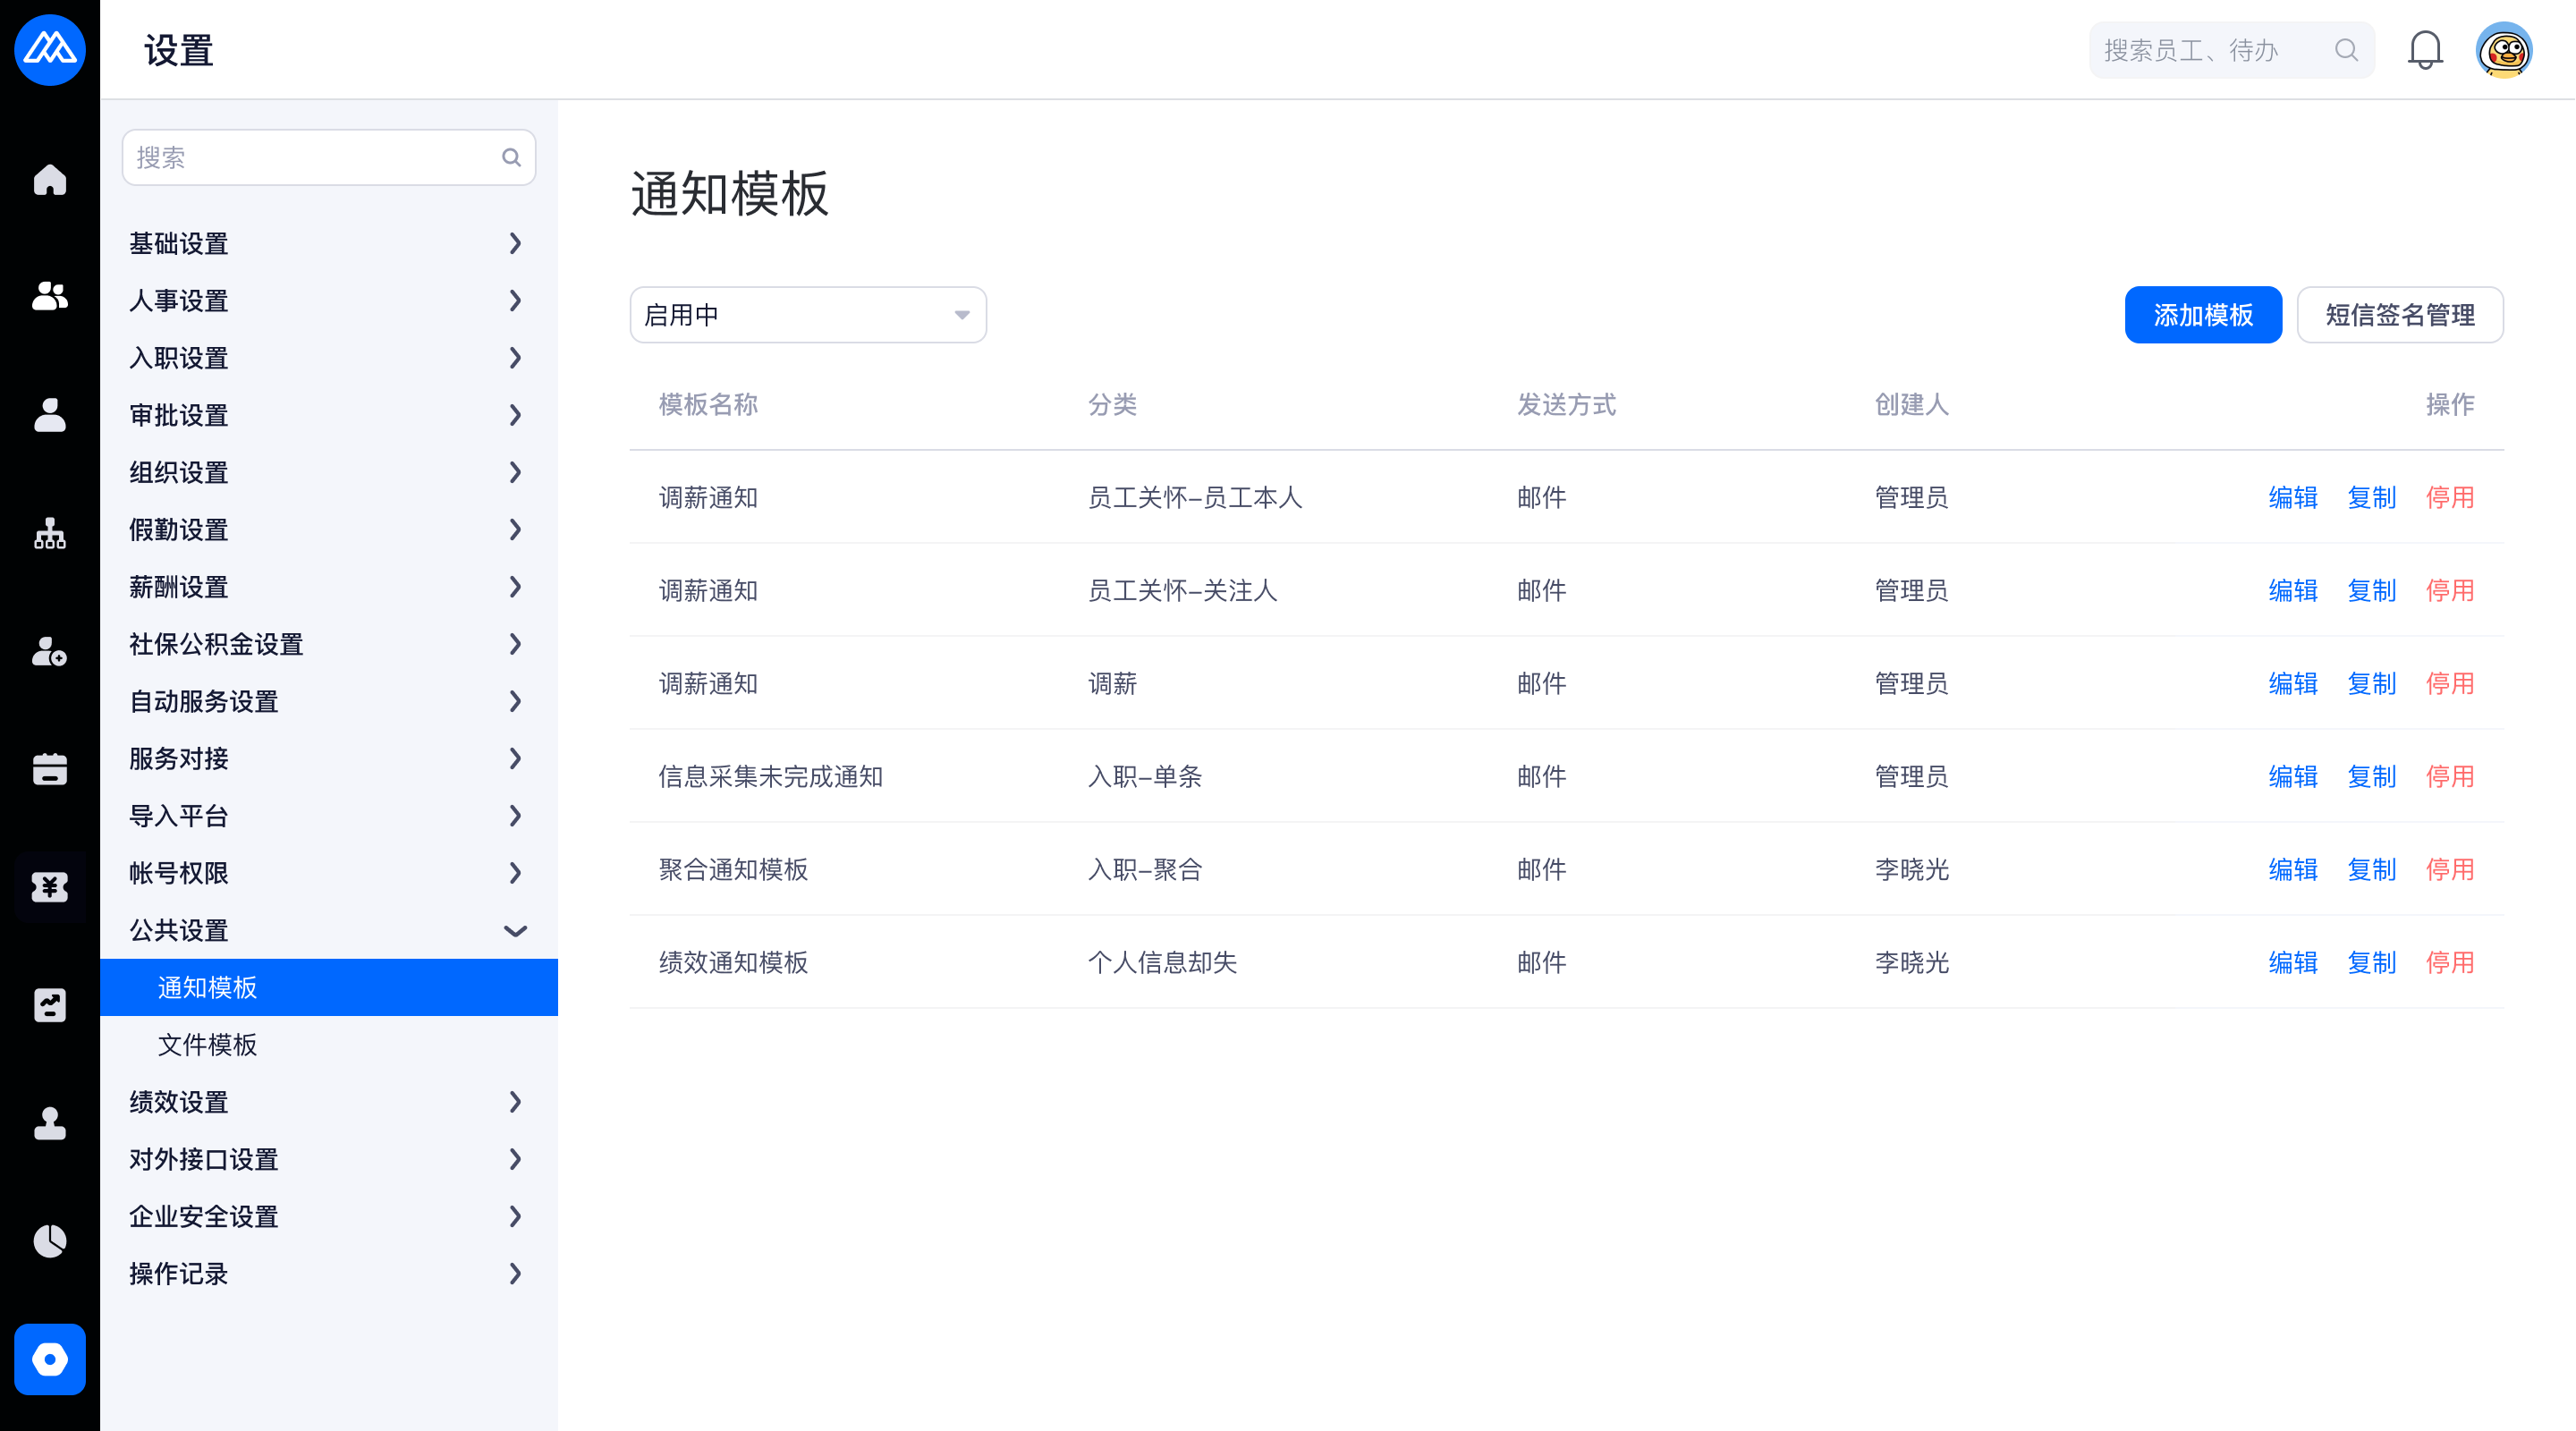
Task: Edit the 信息采集未完成通知 template
Action: click(2293, 776)
